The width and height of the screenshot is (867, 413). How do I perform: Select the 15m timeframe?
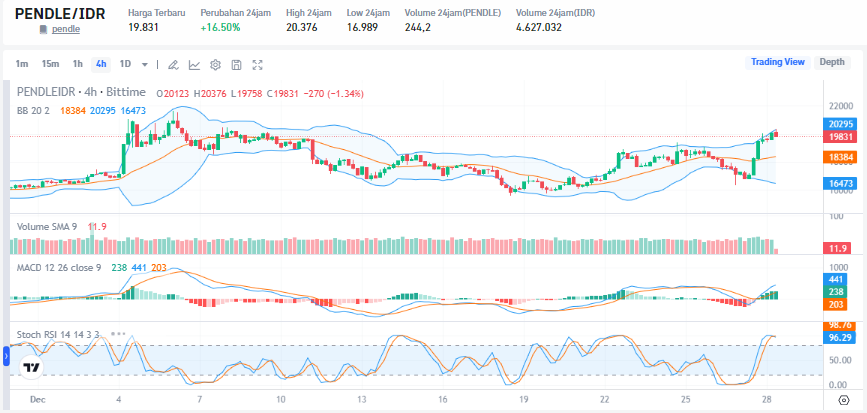(50, 64)
